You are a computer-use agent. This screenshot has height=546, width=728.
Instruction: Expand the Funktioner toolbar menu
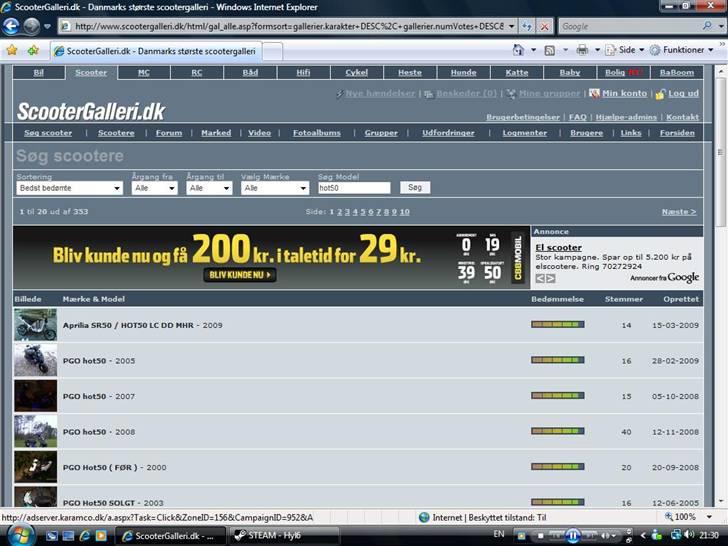coord(684,49)
